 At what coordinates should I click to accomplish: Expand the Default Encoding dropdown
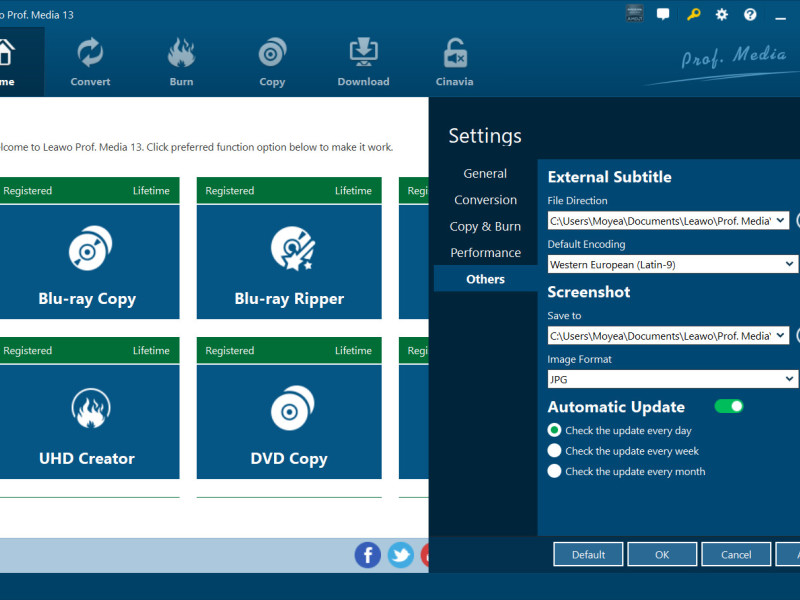coord(789,264)
